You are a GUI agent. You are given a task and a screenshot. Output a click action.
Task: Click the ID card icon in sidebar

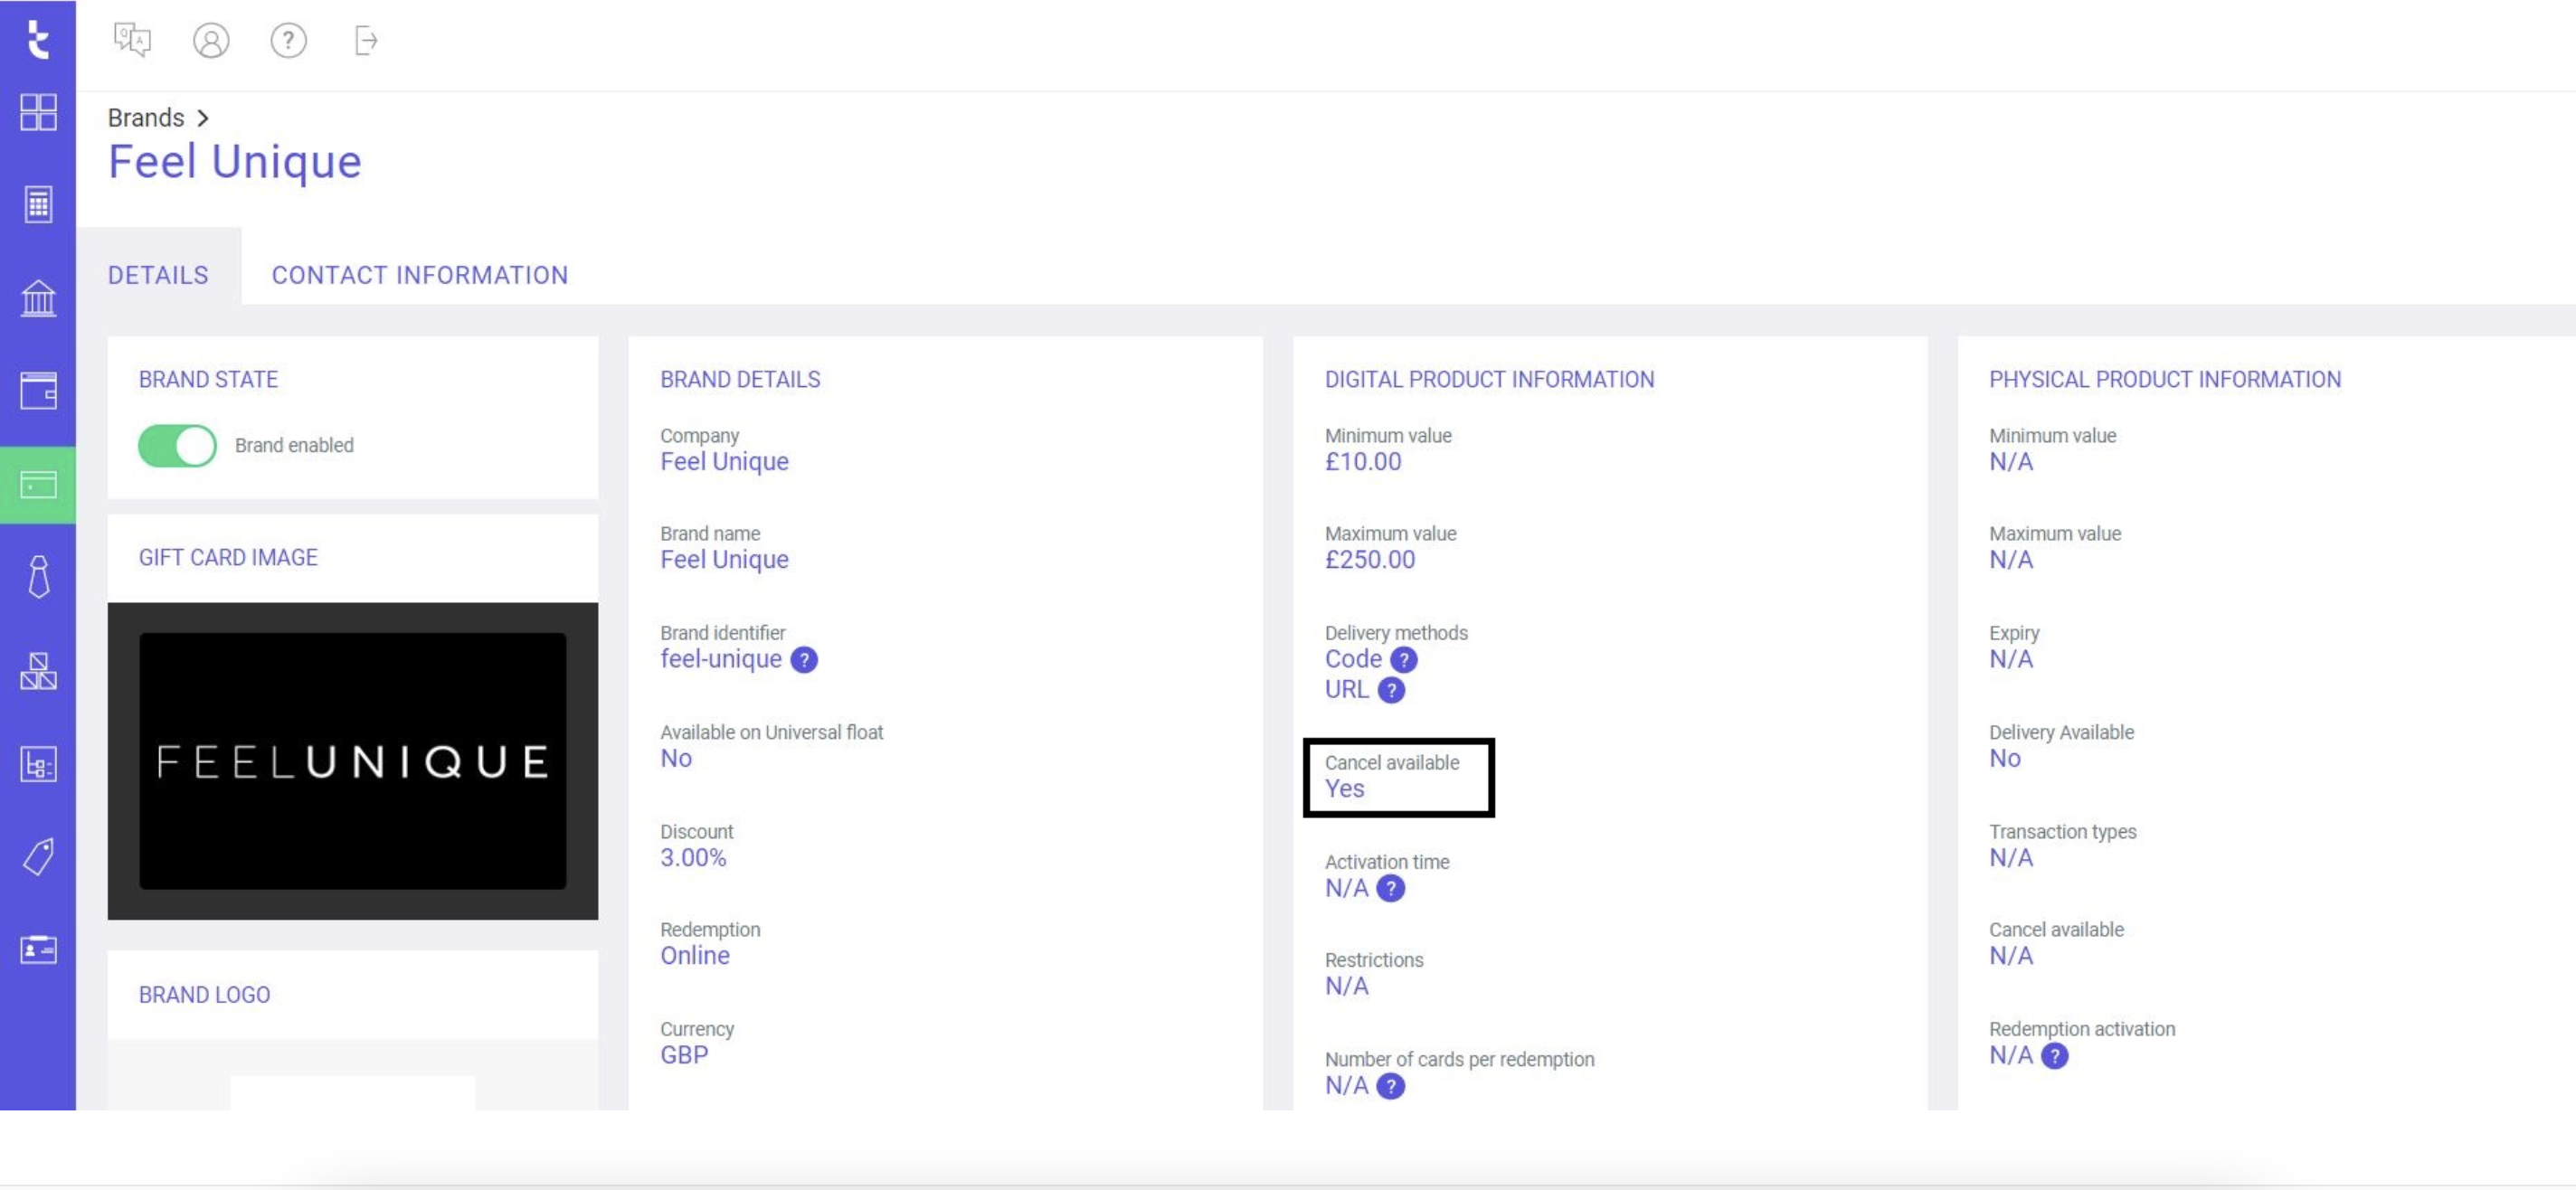pos(38,949)
